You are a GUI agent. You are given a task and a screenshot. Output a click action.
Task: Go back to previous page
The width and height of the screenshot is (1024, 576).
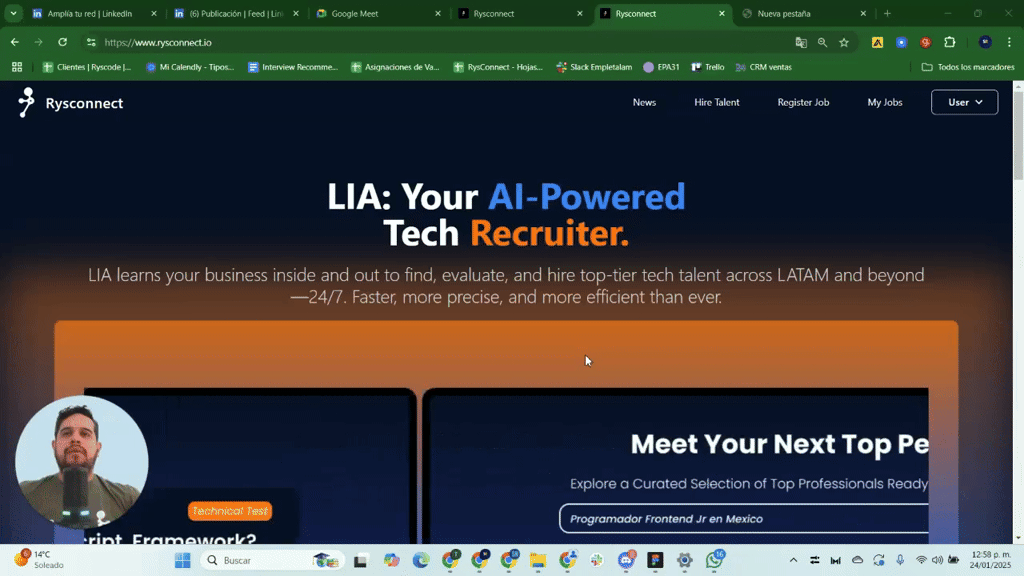[14, 42]
